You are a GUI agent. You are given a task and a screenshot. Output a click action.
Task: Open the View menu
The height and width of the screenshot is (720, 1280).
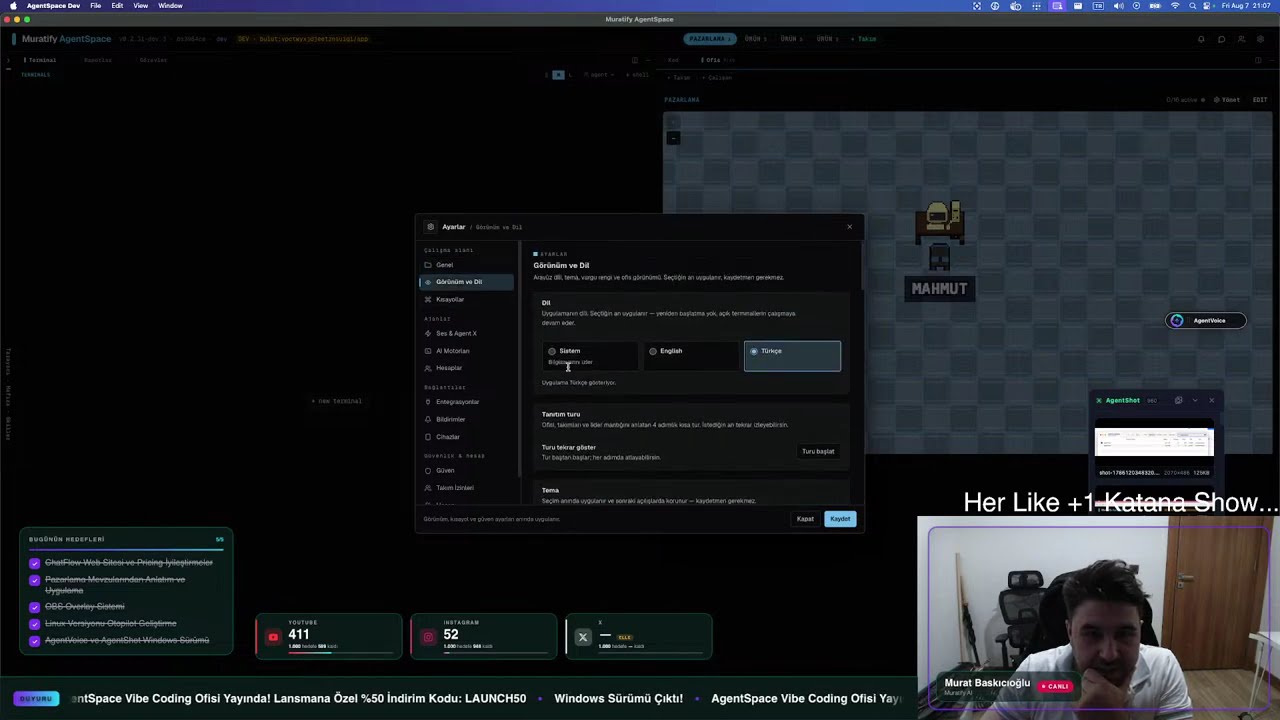[141, 6]
